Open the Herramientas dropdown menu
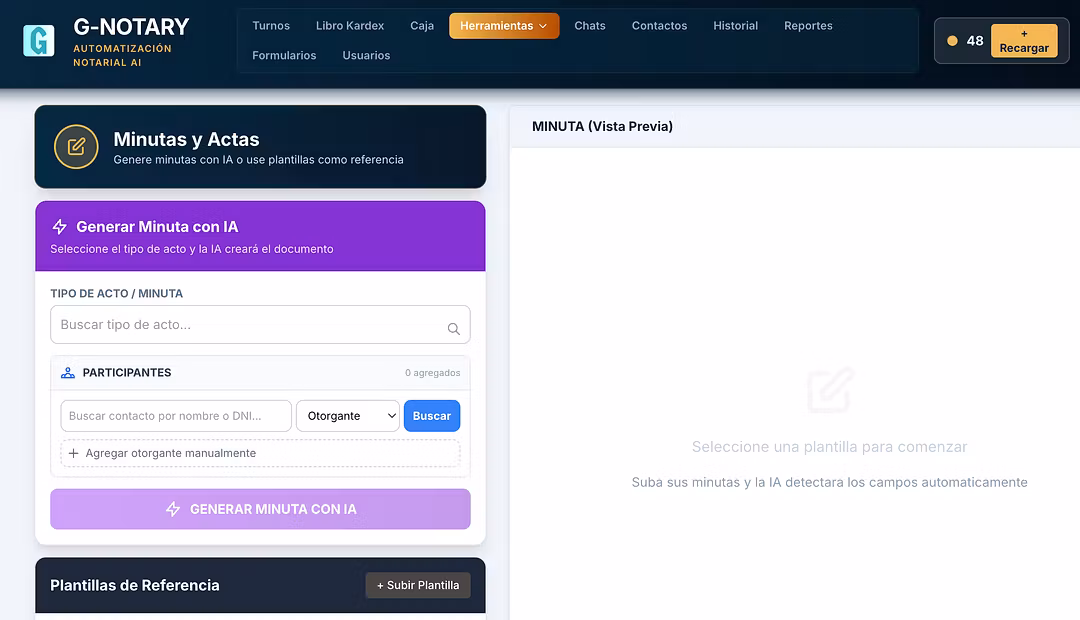Image resolution: width=1080 pixels, height=620 pixels. click(504, 26)
